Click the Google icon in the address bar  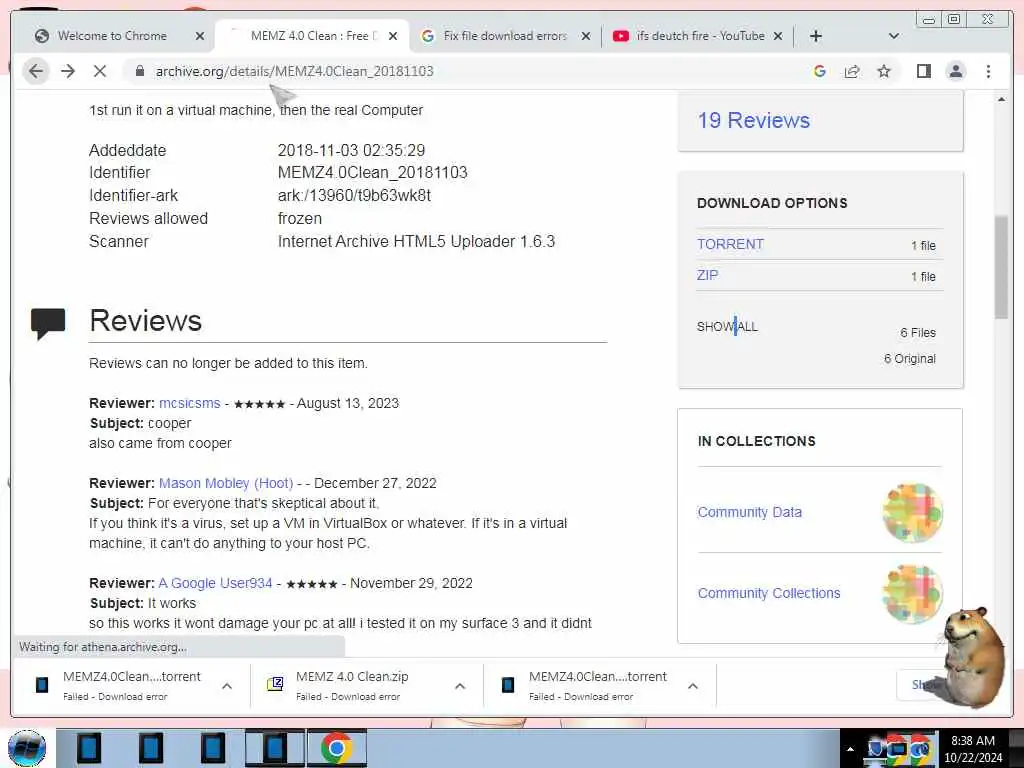coord(820,71)
